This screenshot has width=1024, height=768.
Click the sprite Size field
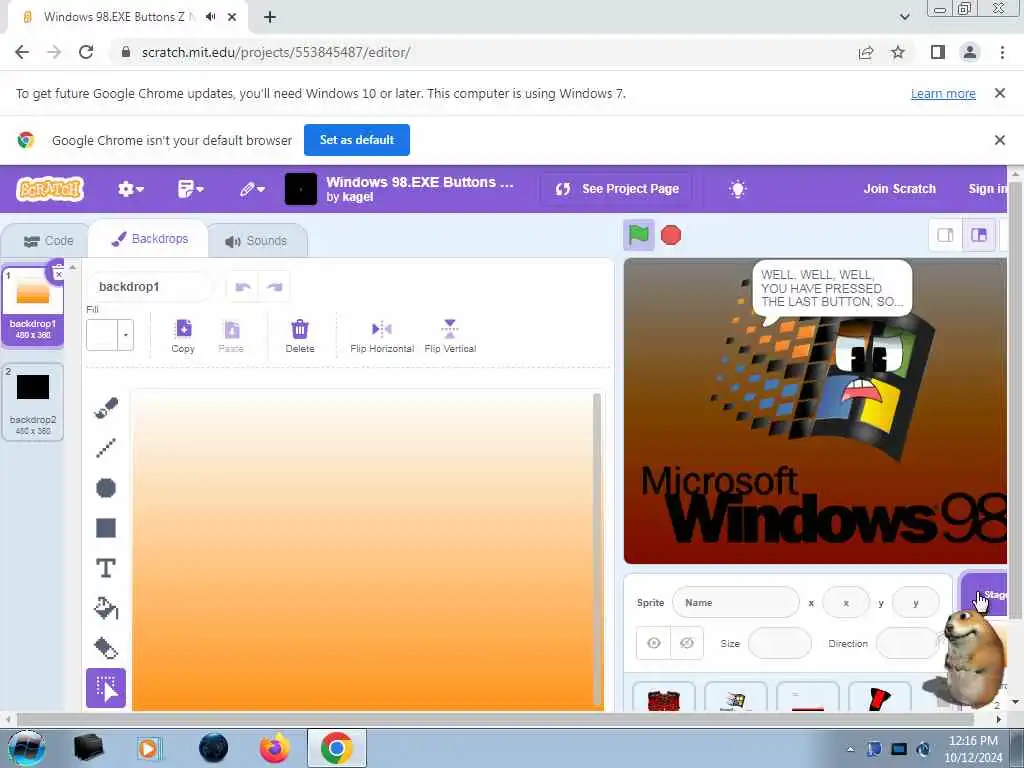[779, 643]
